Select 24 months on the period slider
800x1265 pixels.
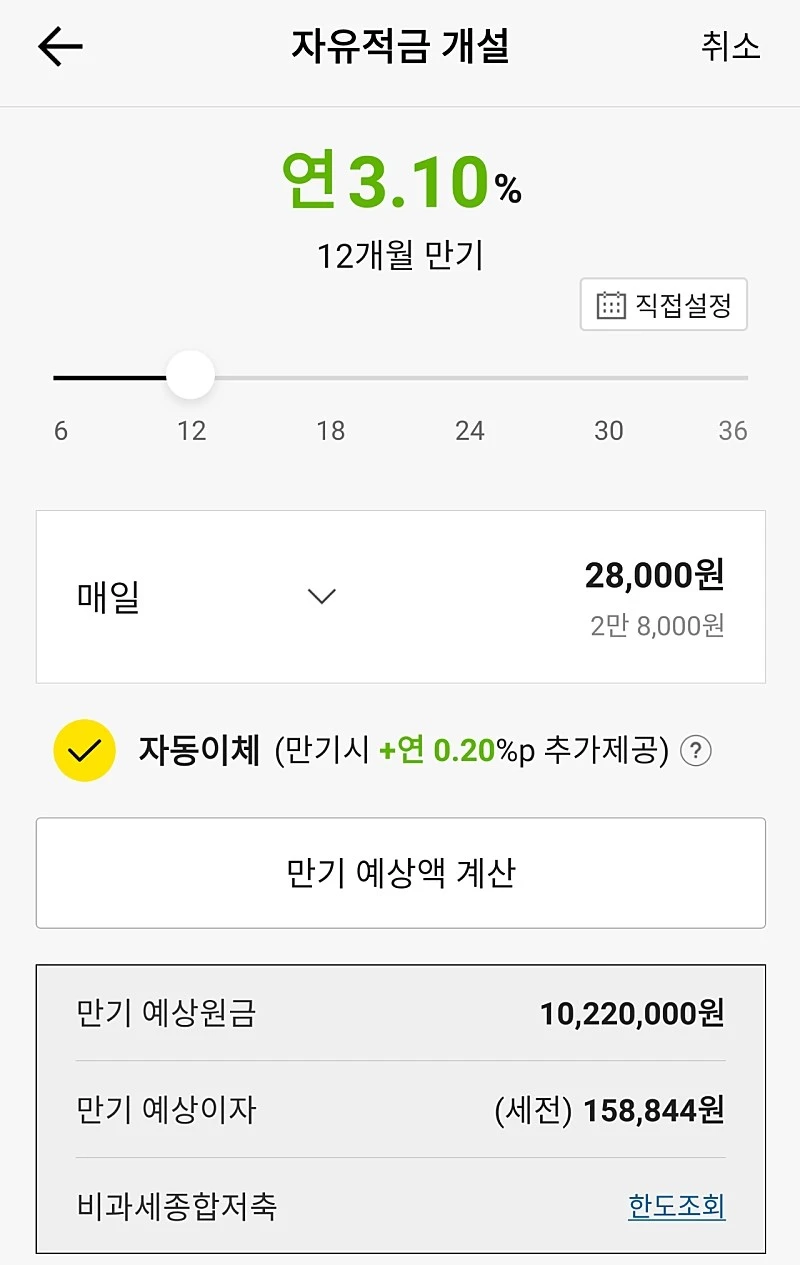[470, 431]
